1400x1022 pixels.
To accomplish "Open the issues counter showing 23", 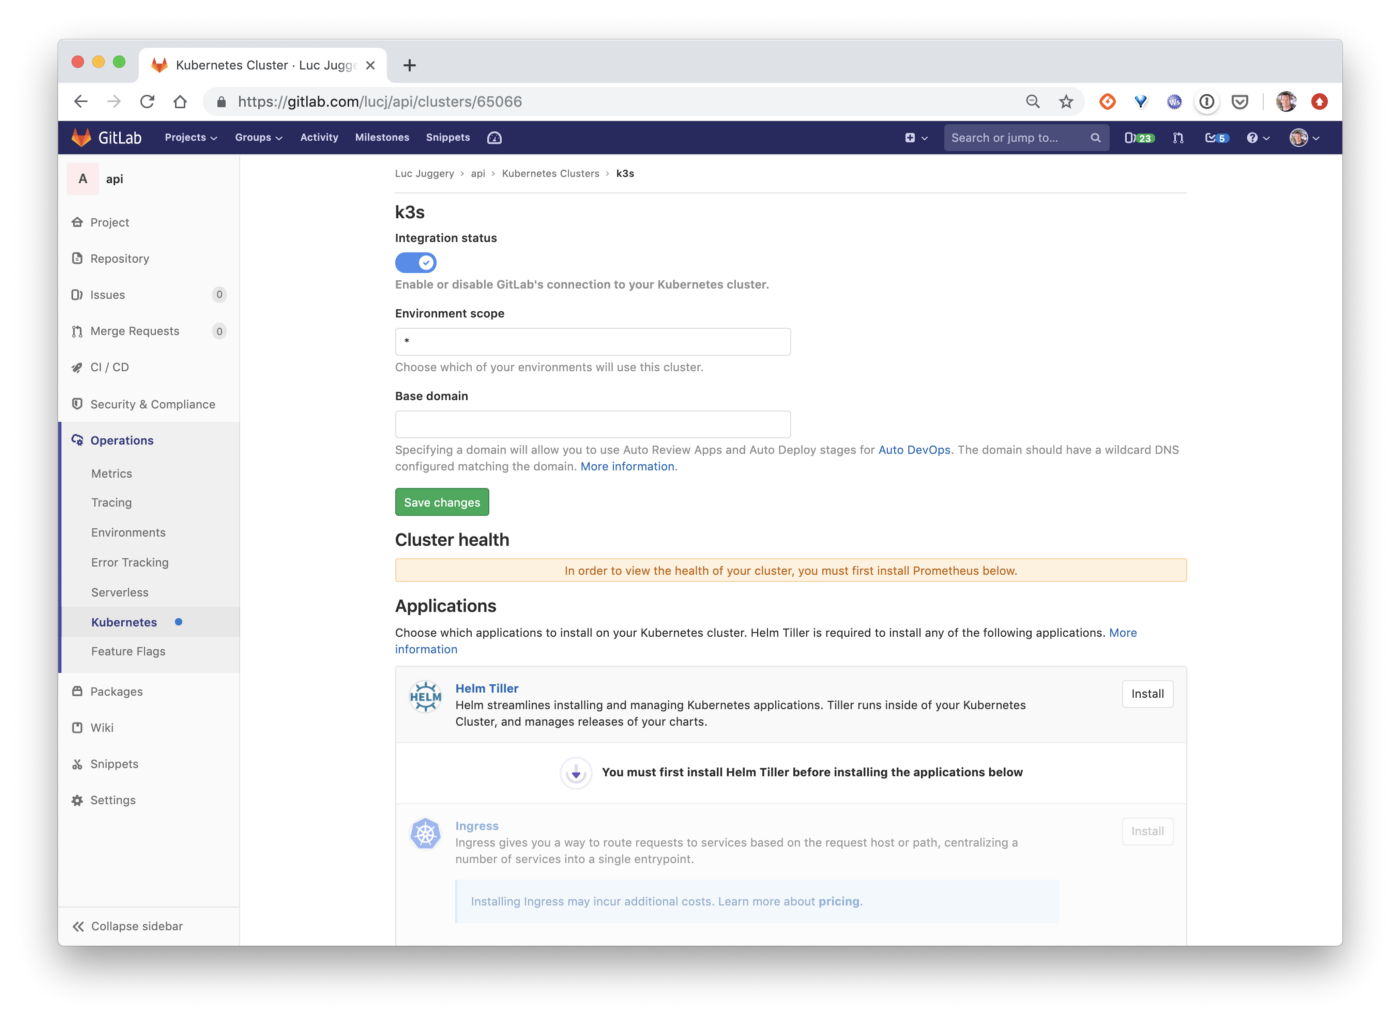I will click(1139, 138).
